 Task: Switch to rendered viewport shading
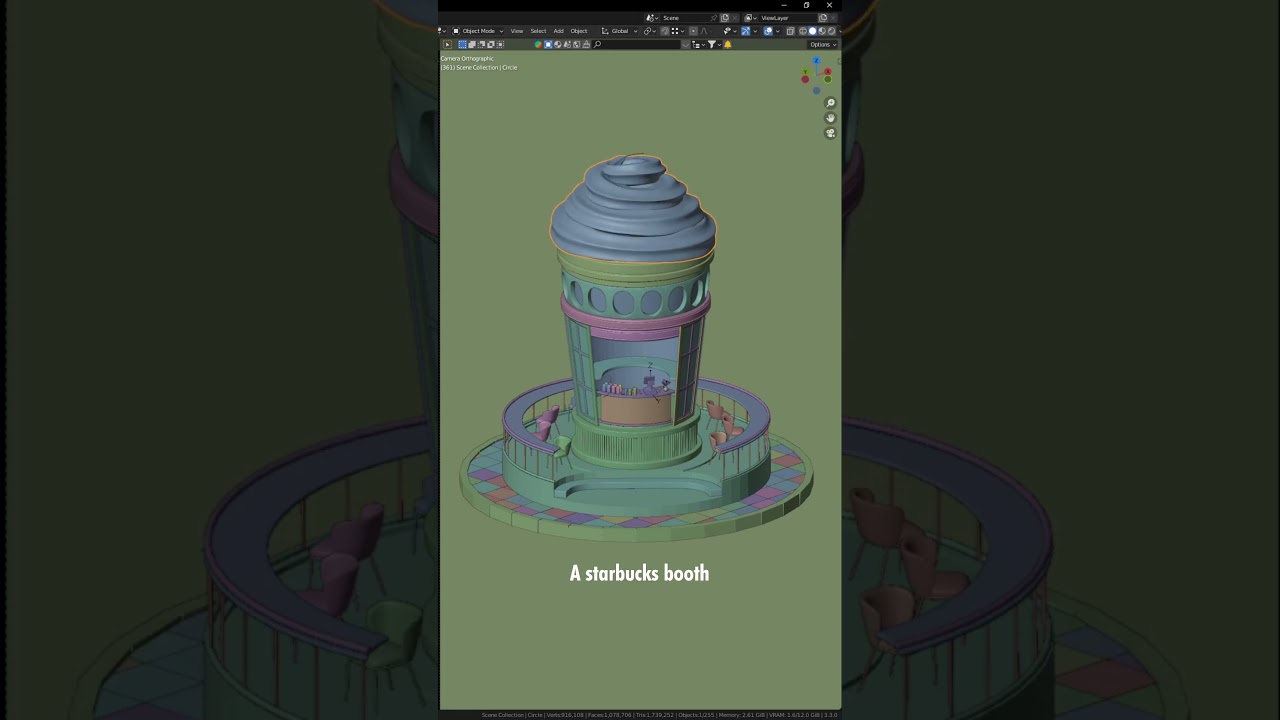831,31
